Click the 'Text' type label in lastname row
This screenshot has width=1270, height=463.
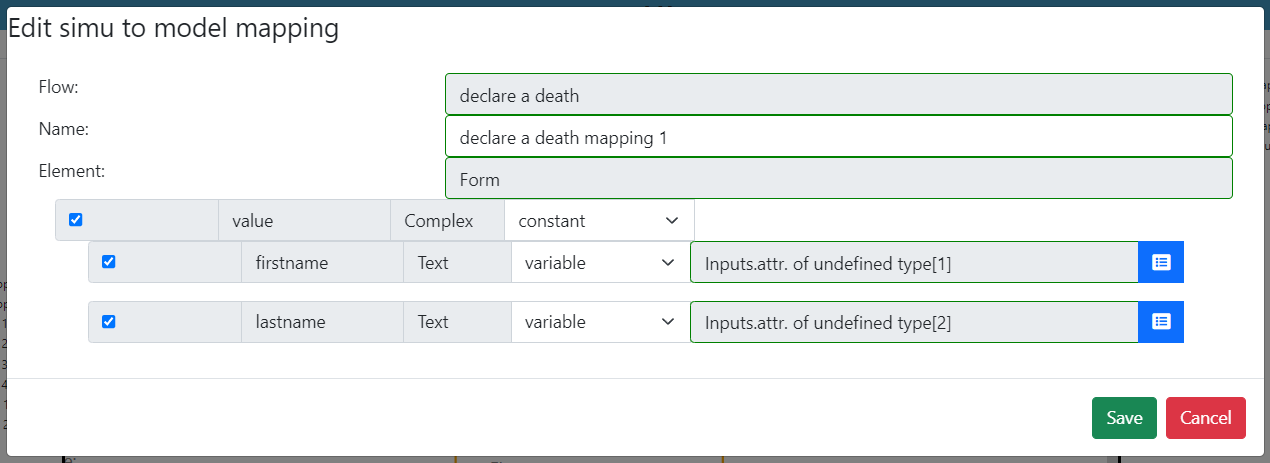click(457, 322)
